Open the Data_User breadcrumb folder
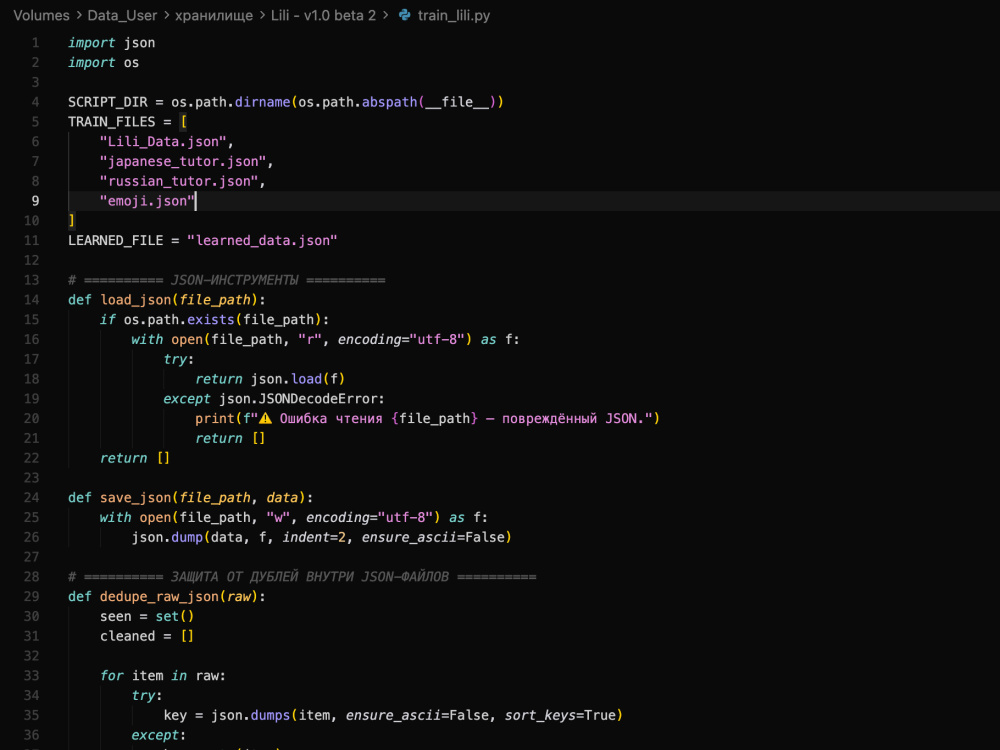This screenshot has width=1000, height=750. (x=122, y=15)
